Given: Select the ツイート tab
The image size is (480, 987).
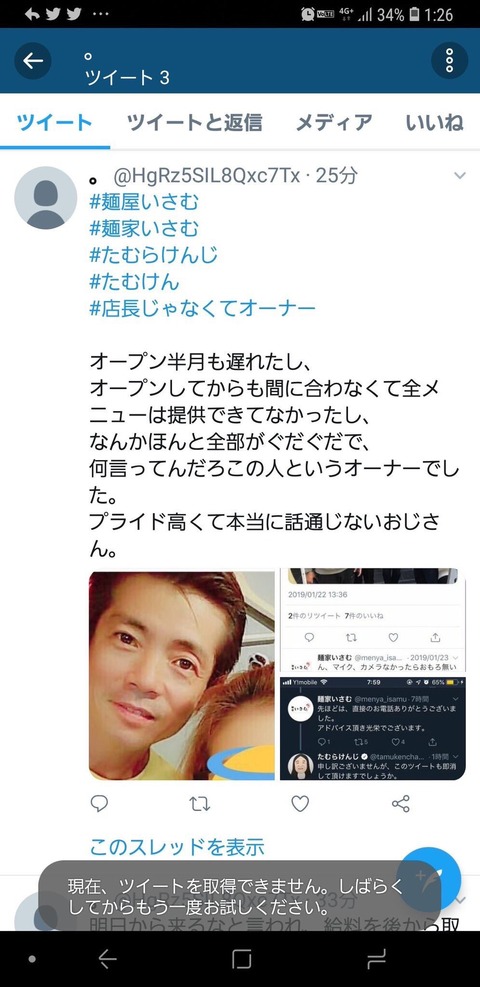Looking at the screenshot, I should click(x=55, y=122).
